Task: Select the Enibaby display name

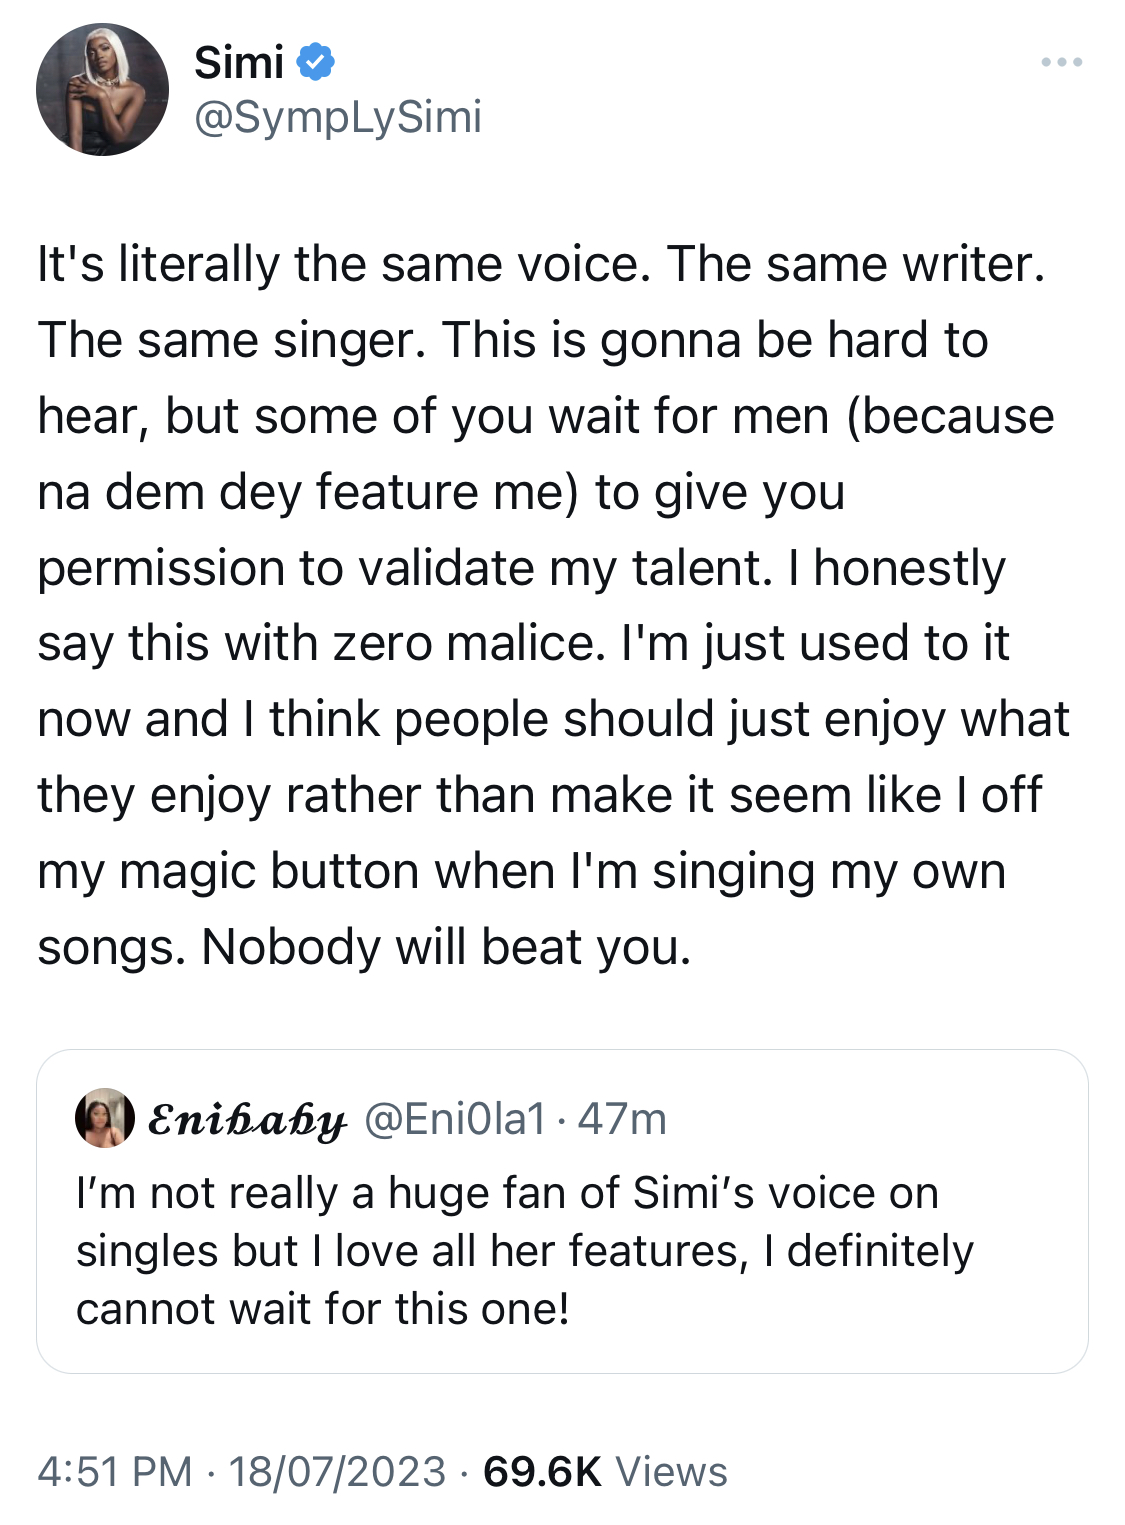Action: [247, 1120]
